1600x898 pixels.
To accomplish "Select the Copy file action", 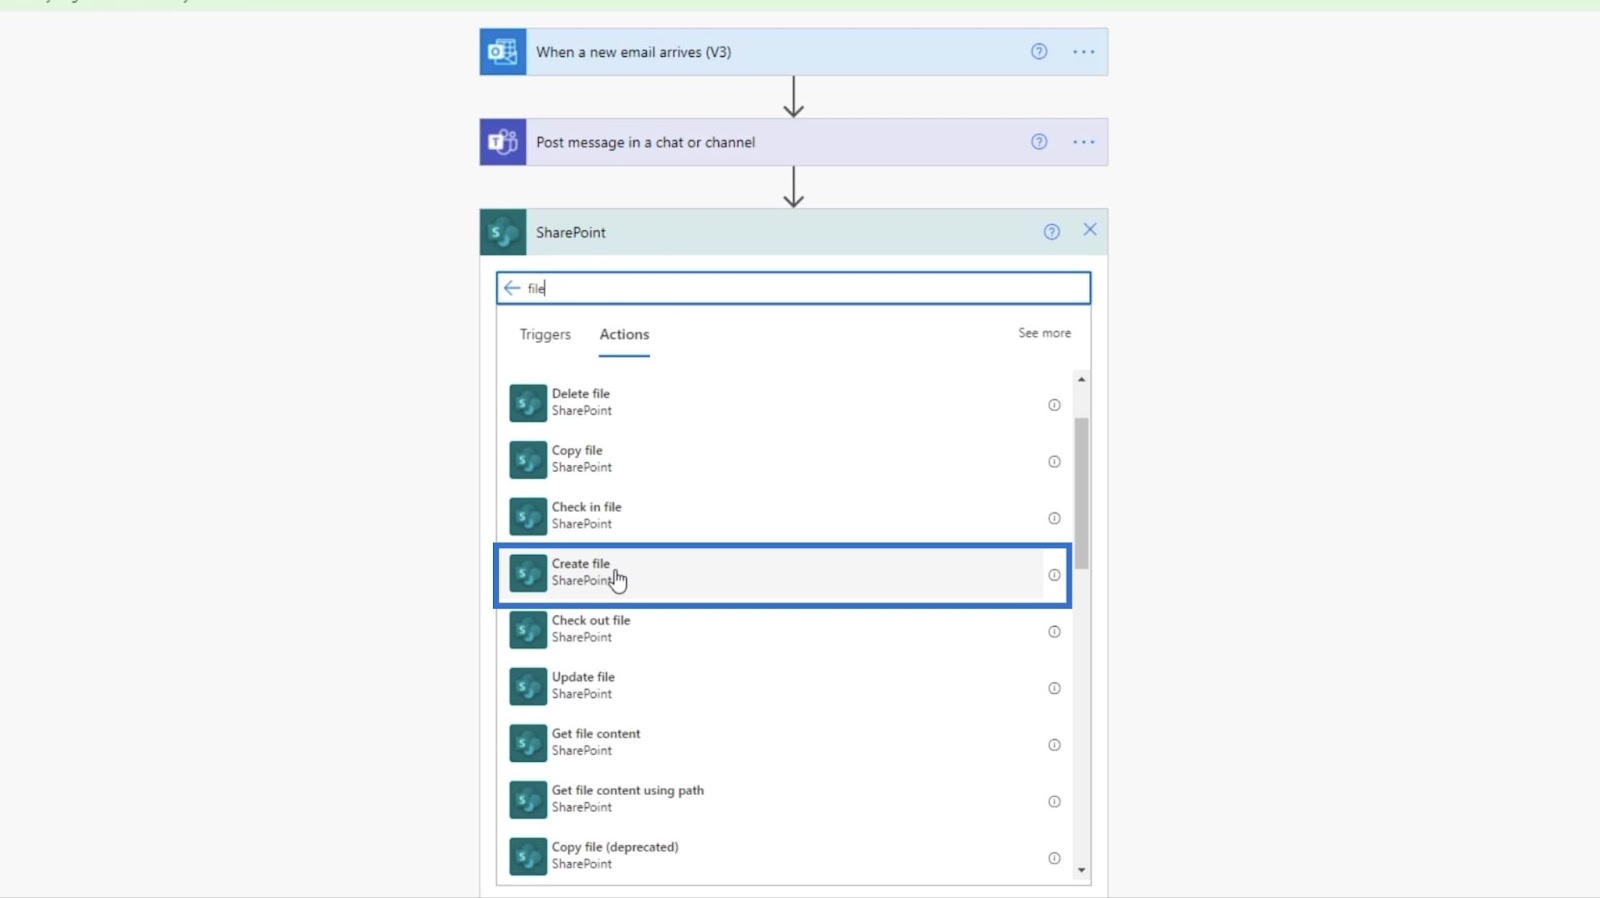I will tap(784, 460).
